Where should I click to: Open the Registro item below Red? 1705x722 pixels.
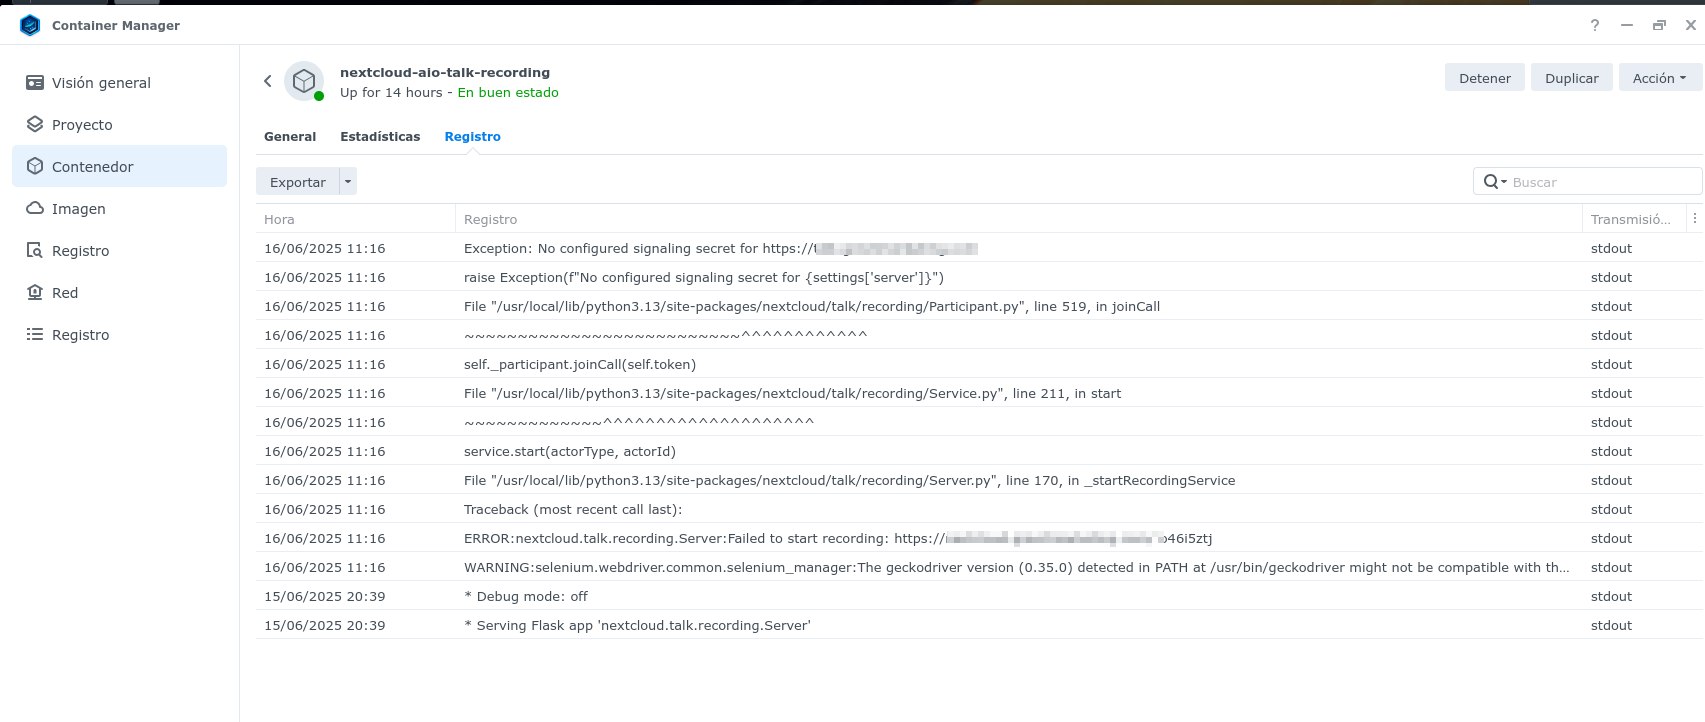click(119, 334)
